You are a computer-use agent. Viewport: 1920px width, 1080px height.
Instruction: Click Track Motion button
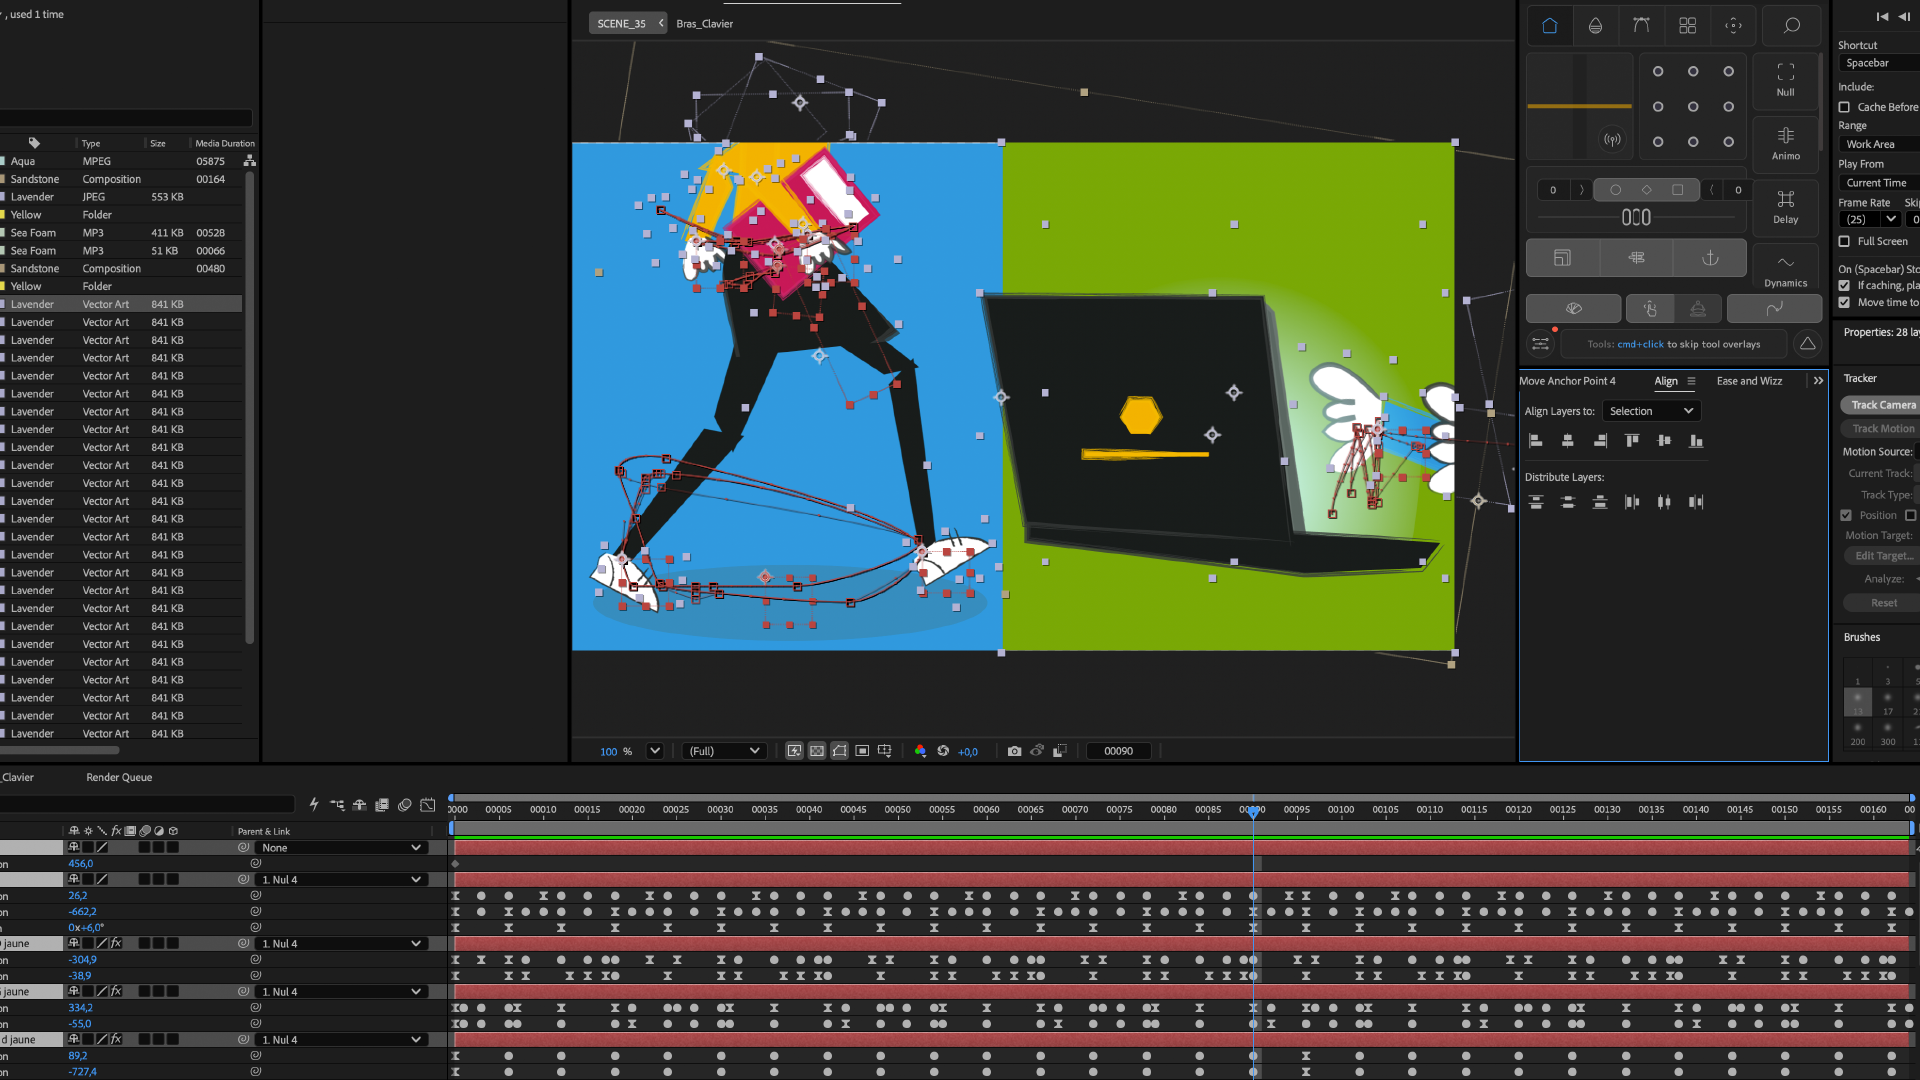pyautogui.click(x=1882, y=428)
